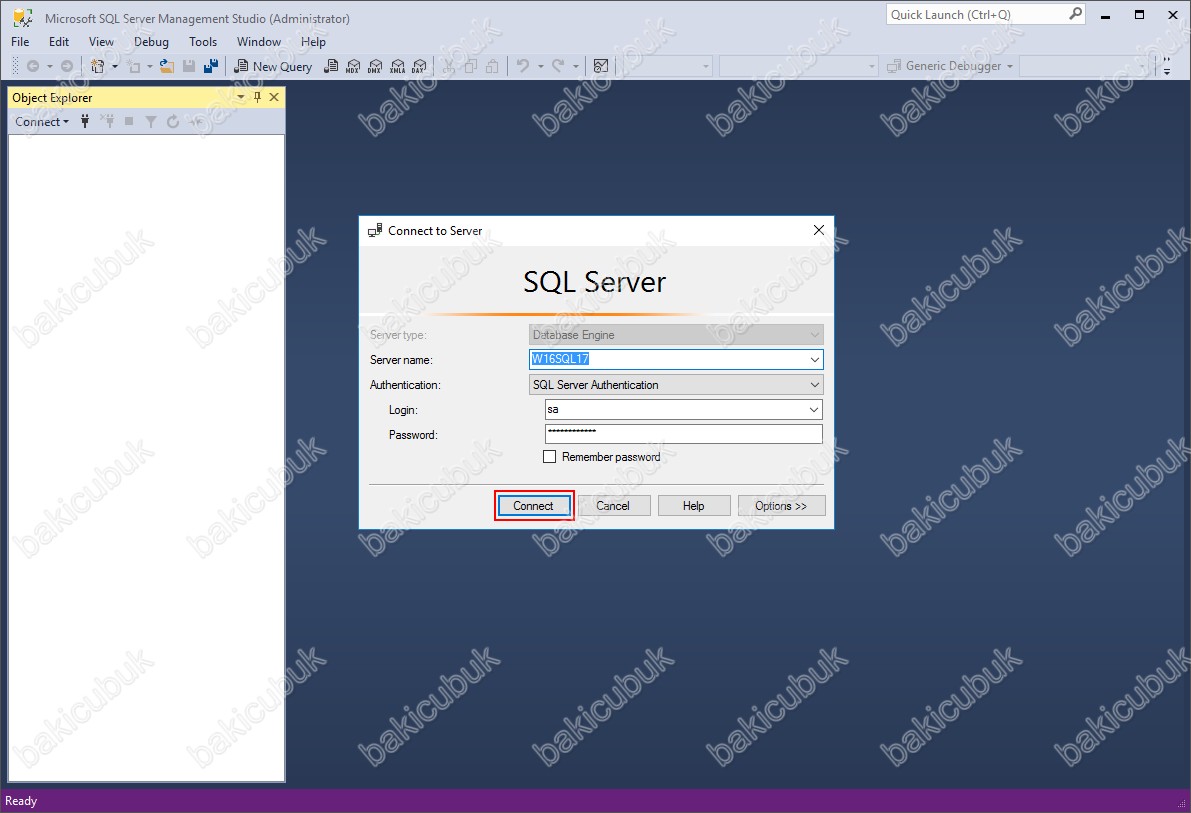Screen dimensions: 1191x813
Task: Click the Connect to Server dialog title icon
Action: pos(375,230)
